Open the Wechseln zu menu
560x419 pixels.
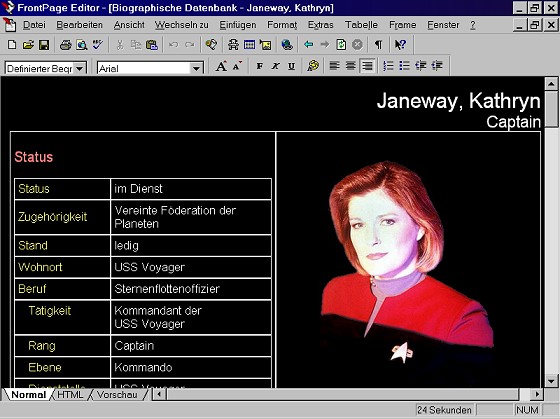tap(181, 25)
